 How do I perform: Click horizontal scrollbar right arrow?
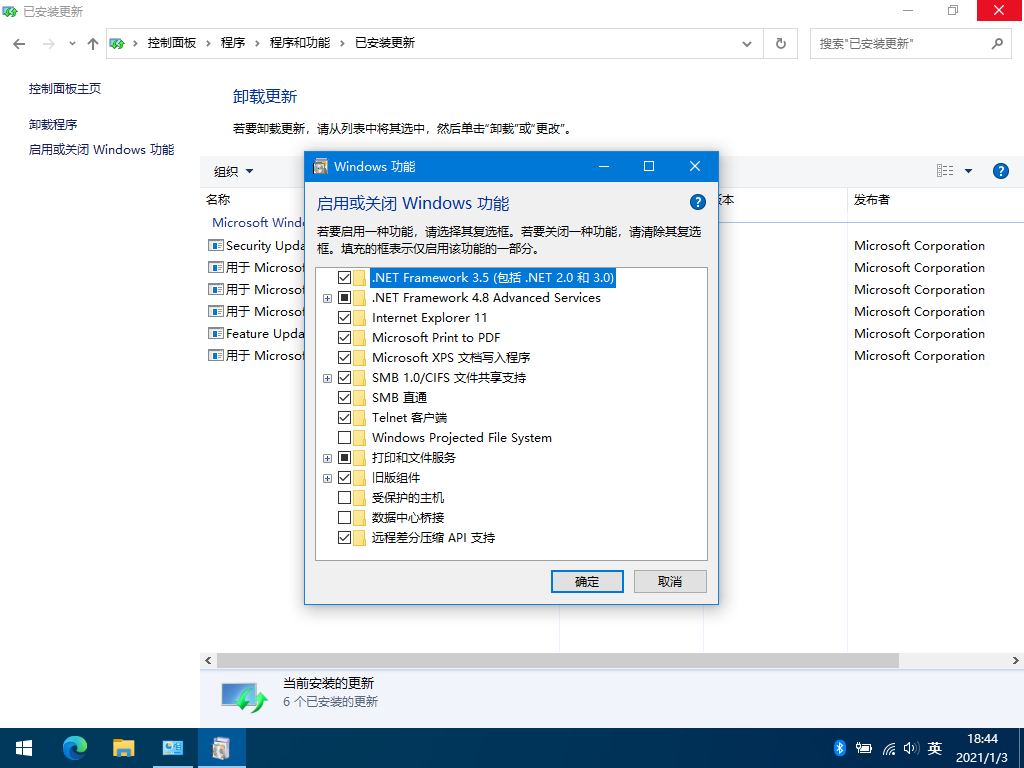[x=1016, y=660]
